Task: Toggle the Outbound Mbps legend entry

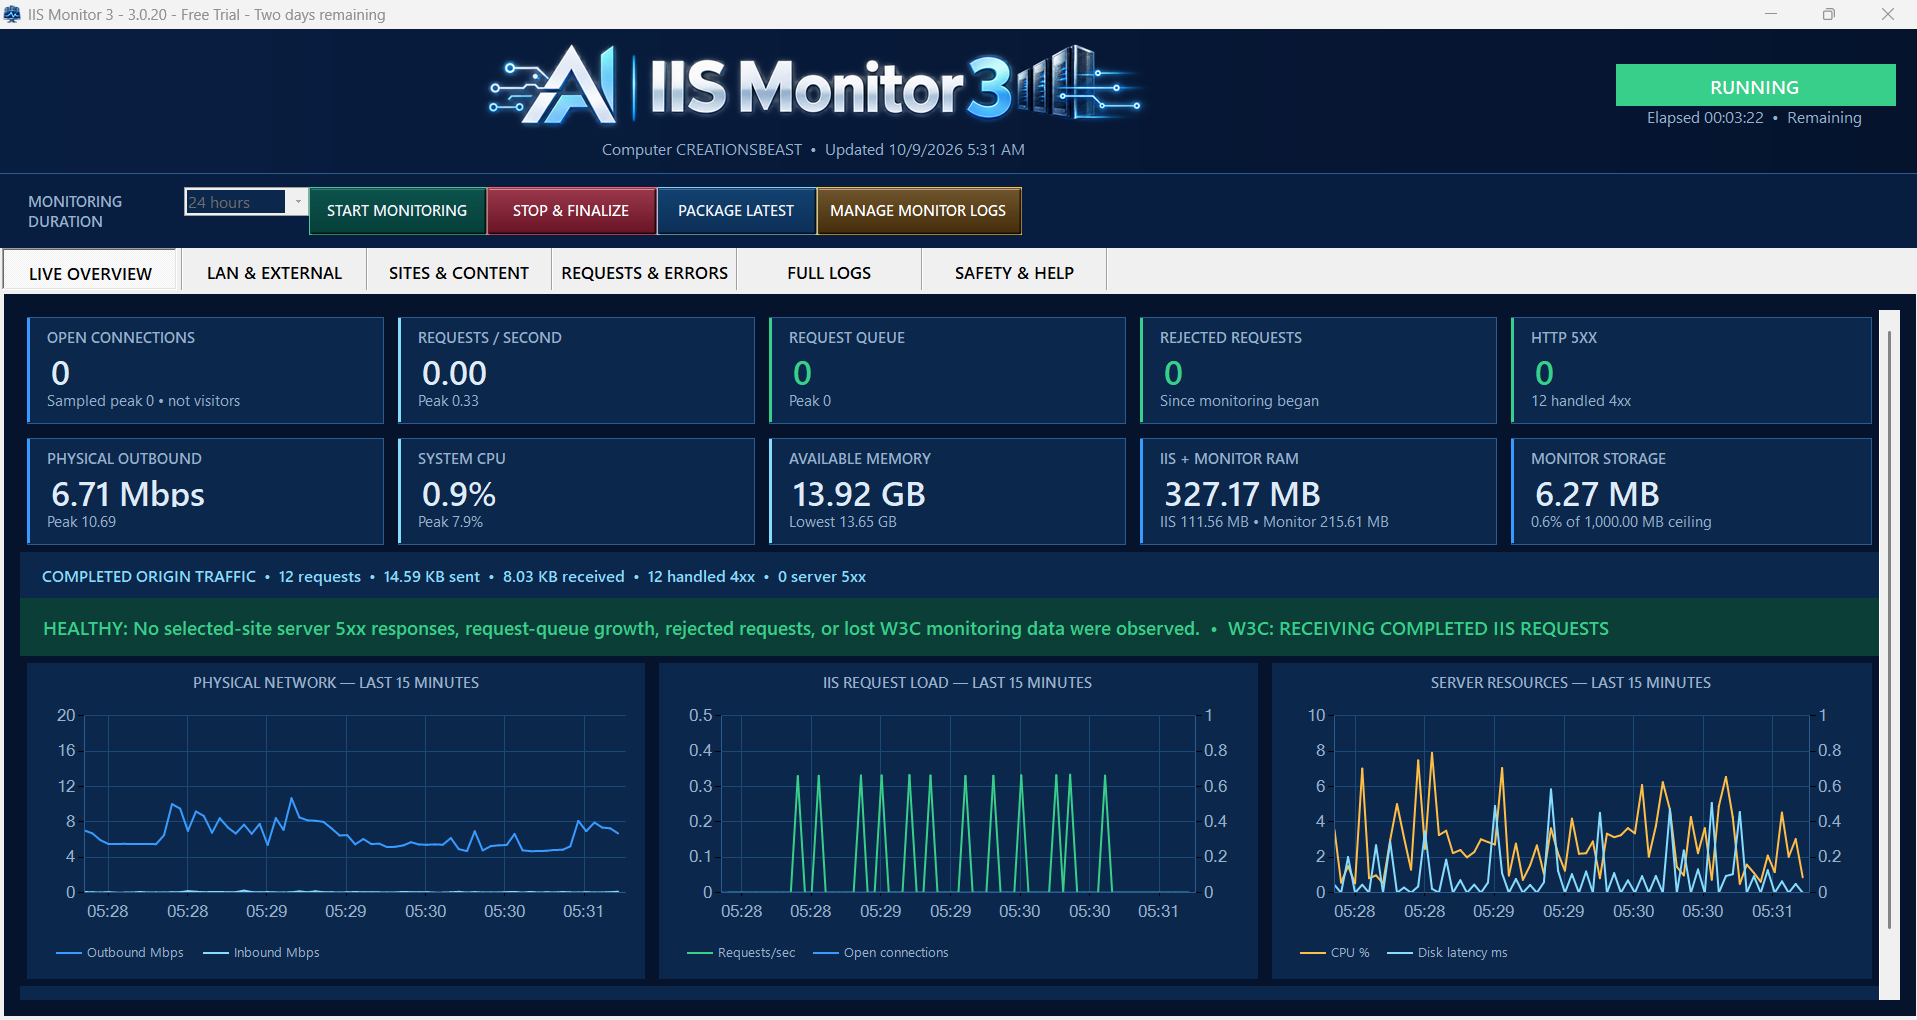Action: coord(120,953)
